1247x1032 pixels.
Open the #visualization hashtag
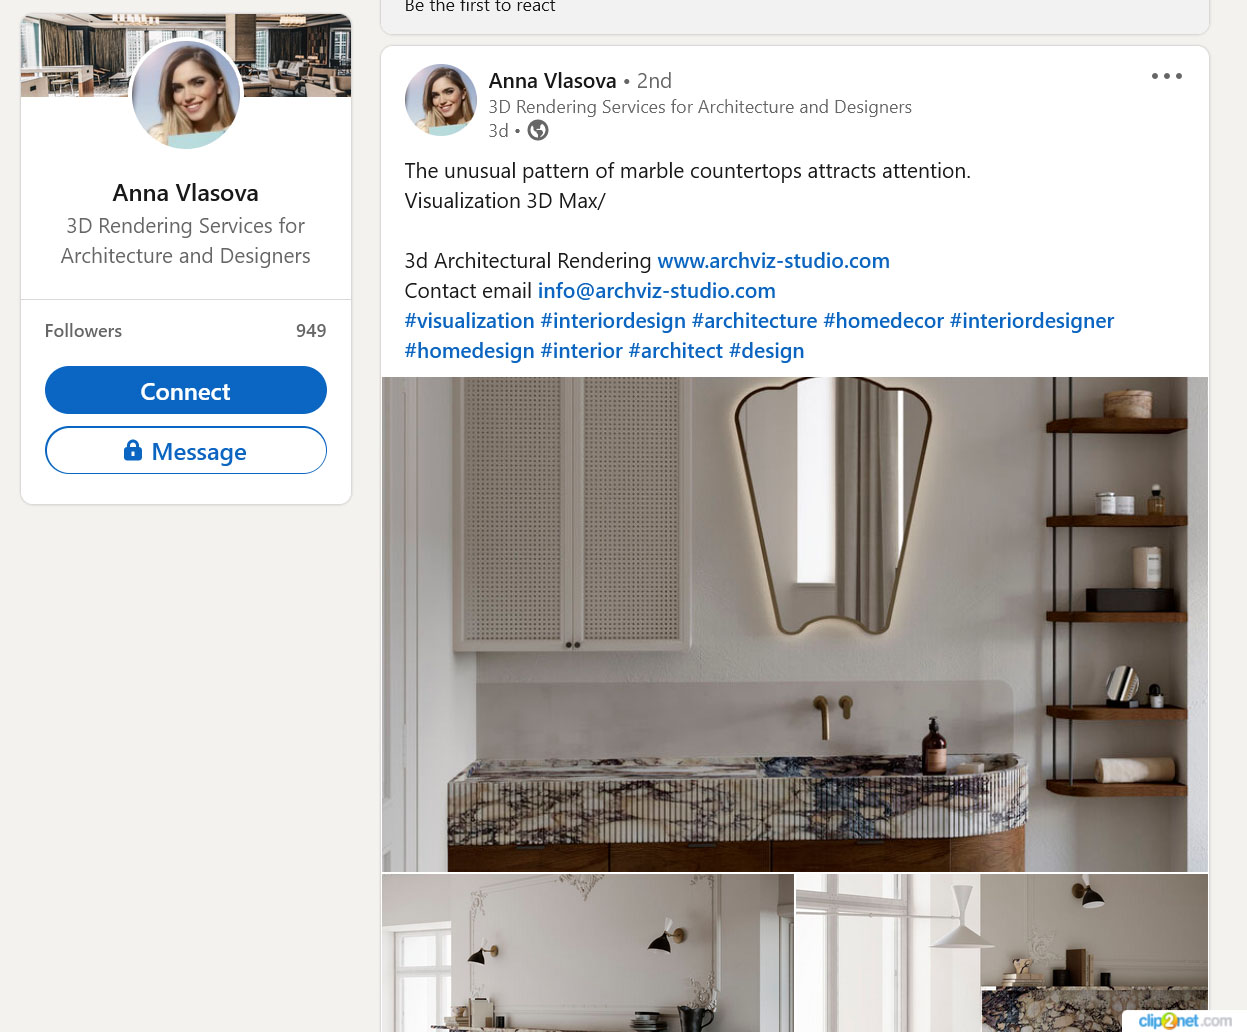tap(469, 321)
